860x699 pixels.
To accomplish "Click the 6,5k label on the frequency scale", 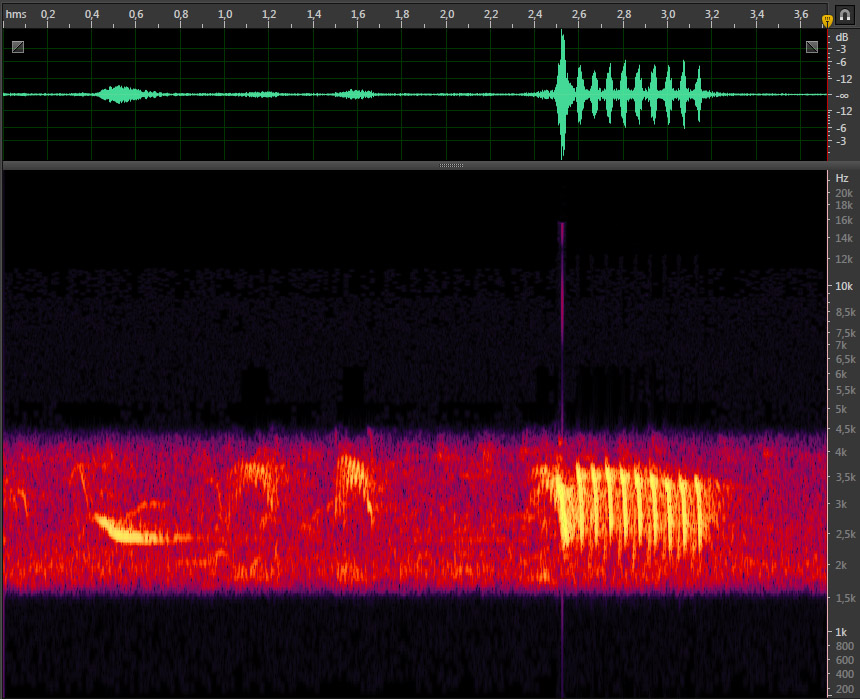I will [x=845, y=359].
